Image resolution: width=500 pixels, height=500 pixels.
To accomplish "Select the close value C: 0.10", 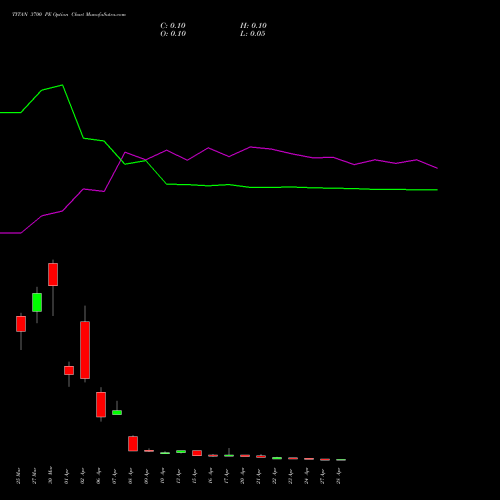I will (173, 26).
